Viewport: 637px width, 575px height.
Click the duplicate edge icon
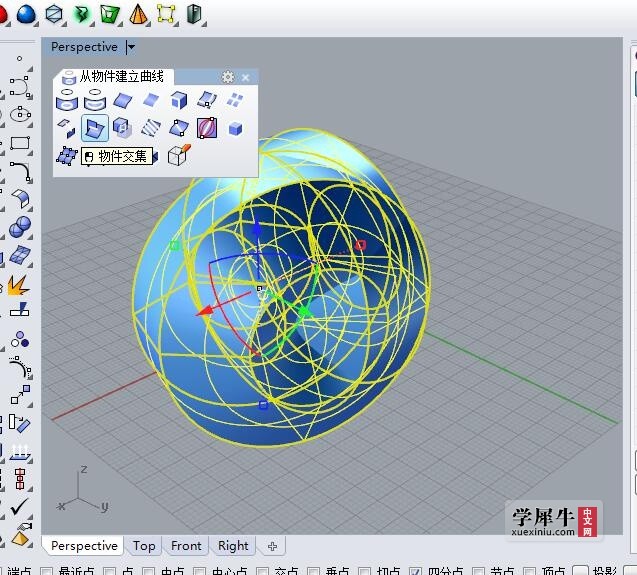click(x=123, y=100)
